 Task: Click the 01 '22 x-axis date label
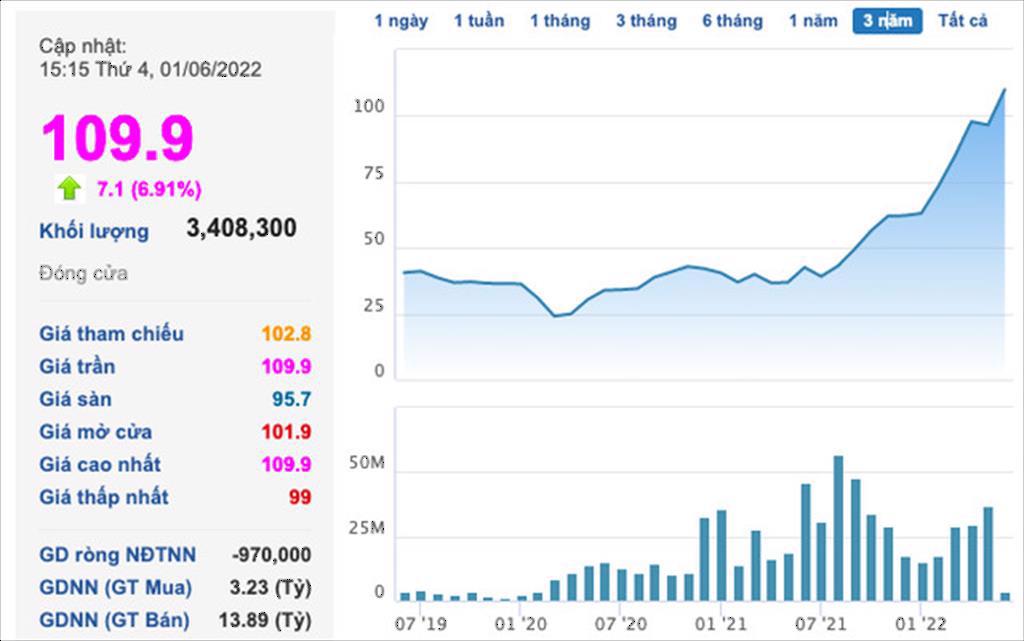920,624
